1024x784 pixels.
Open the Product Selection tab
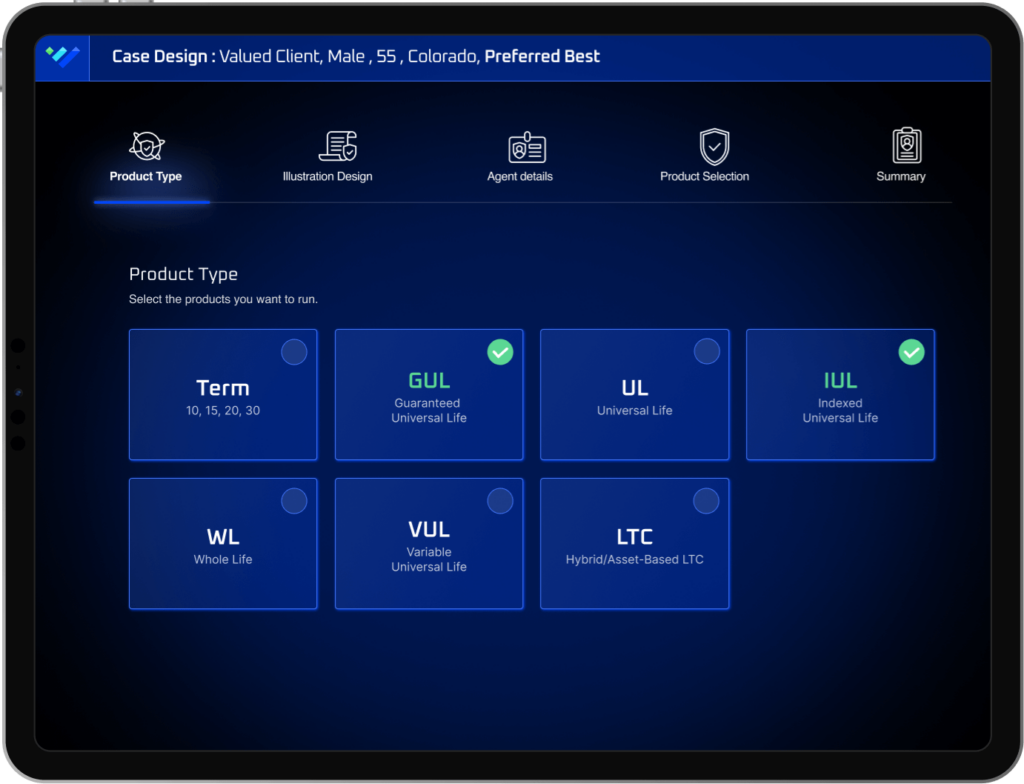(x=704, y=176)
